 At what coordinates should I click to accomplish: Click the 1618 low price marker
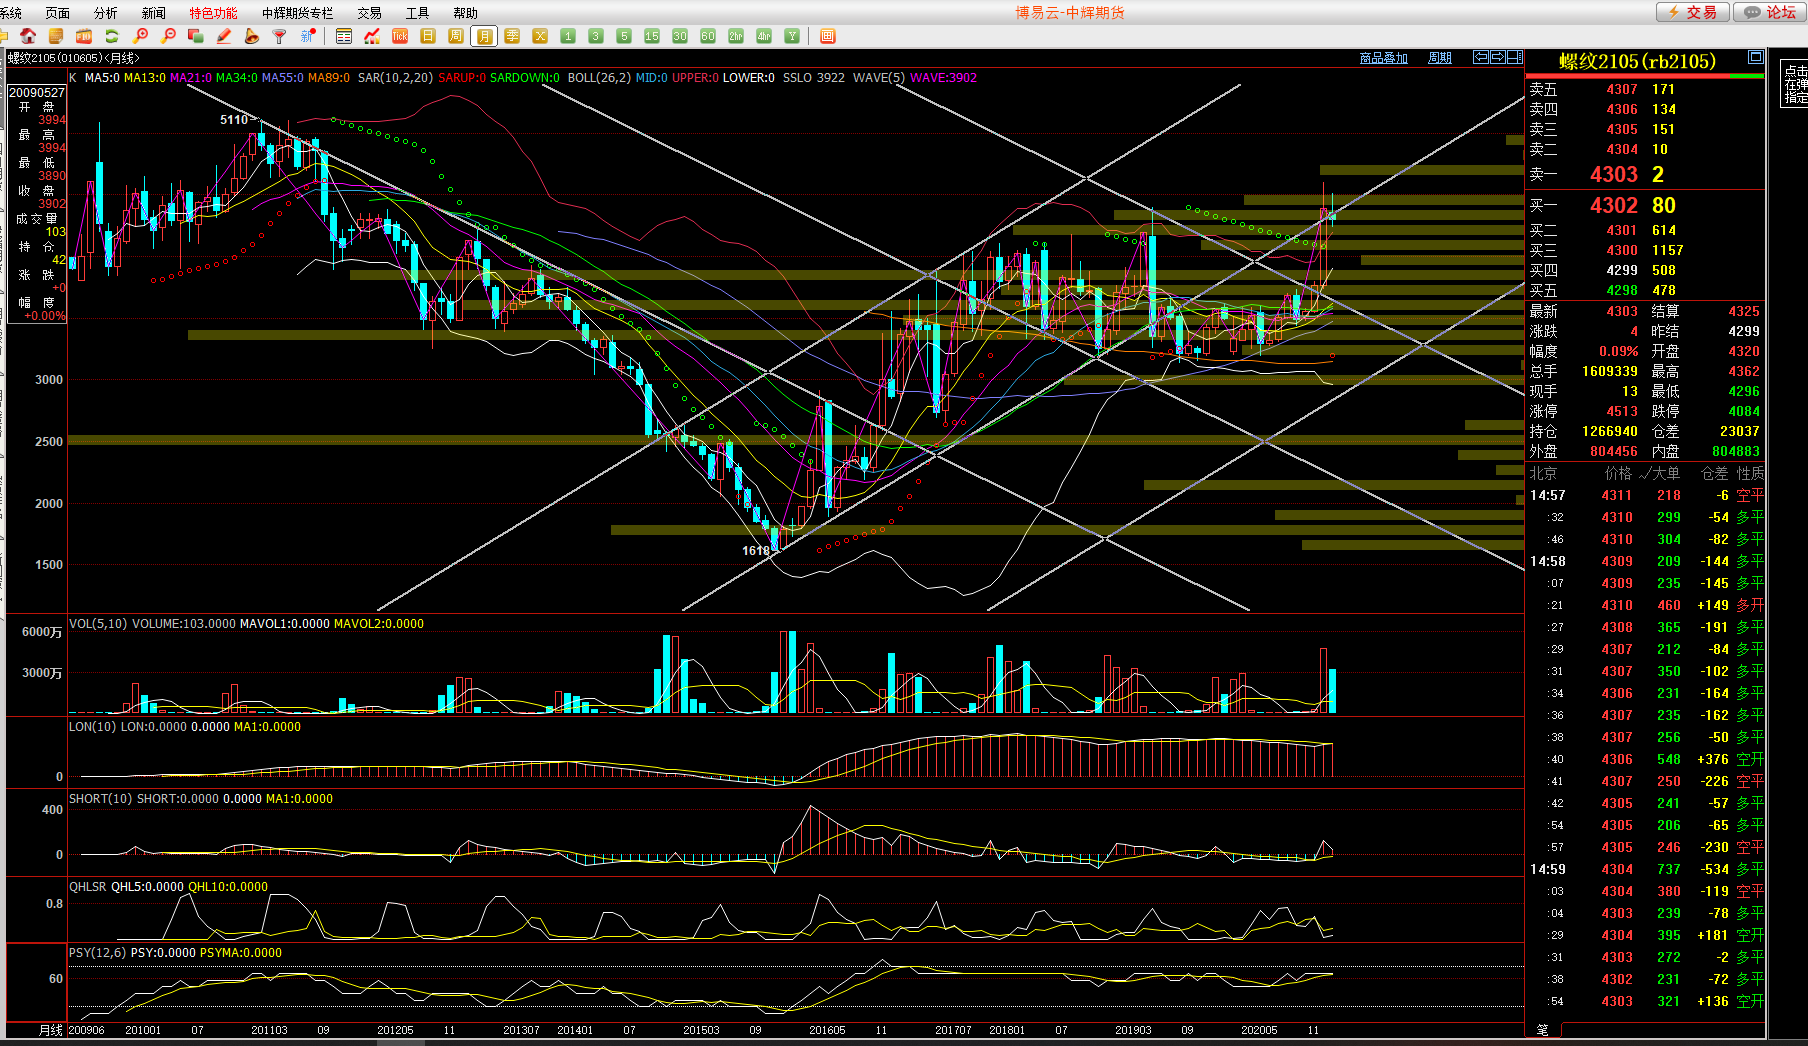(x=755, y=550)
